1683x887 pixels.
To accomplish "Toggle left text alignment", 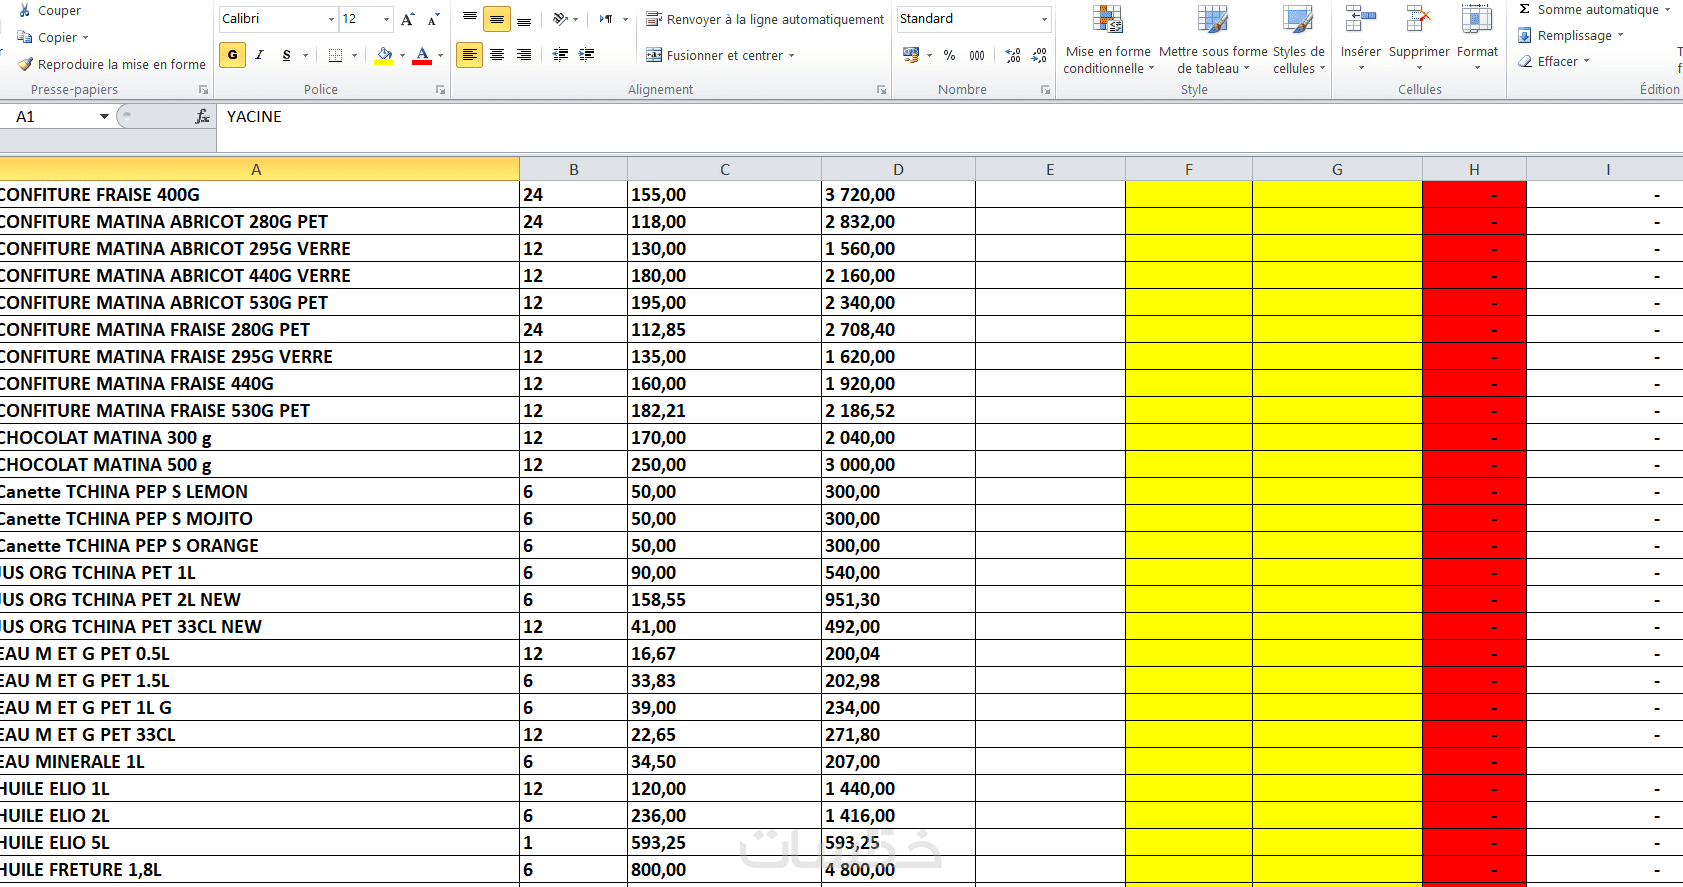I will (x=470, y=55).
